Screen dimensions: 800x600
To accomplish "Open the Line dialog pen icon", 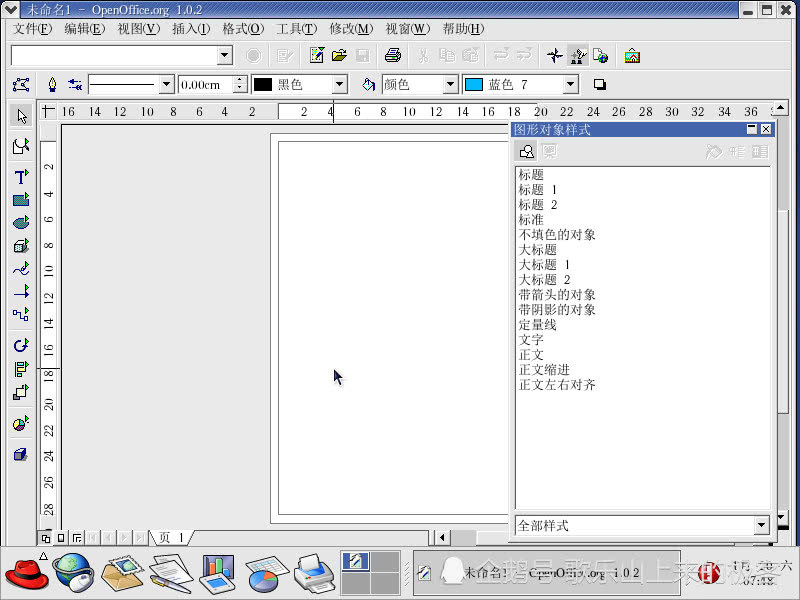I will (x=52, y=85).
